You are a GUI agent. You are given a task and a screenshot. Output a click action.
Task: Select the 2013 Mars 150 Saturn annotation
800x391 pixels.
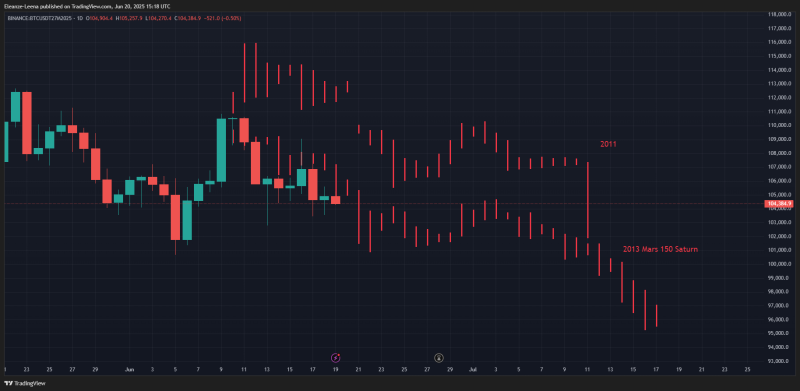point(660,250)
